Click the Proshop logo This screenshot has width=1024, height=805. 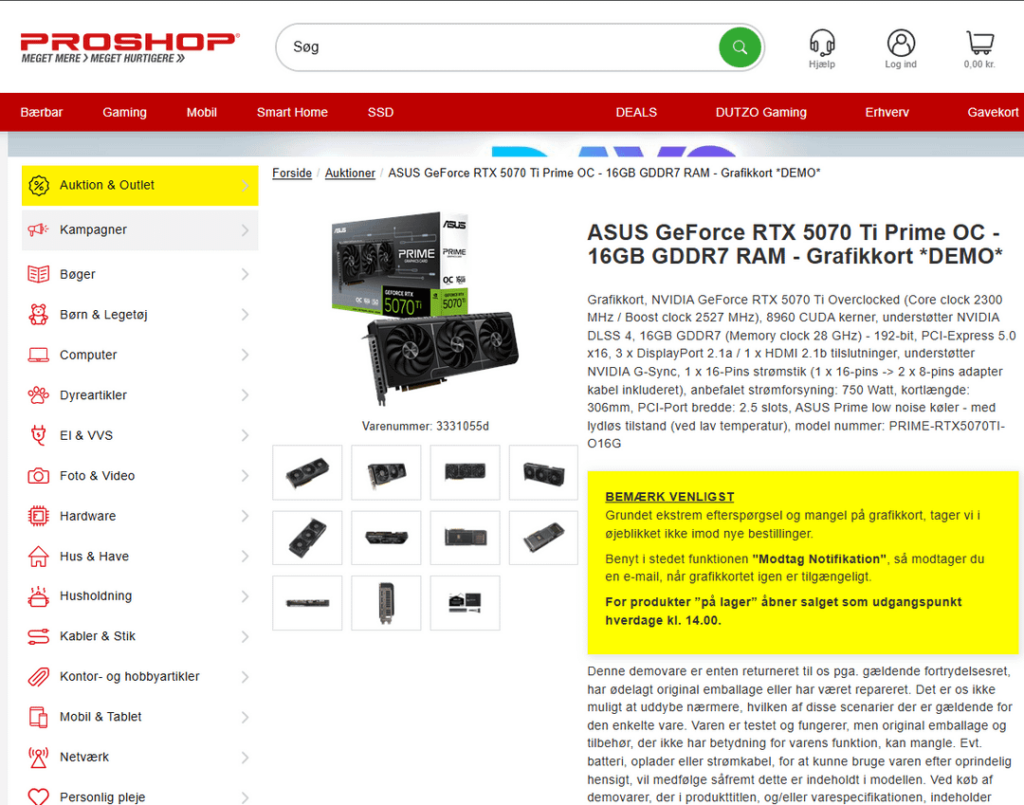click(x=130, y=48)
